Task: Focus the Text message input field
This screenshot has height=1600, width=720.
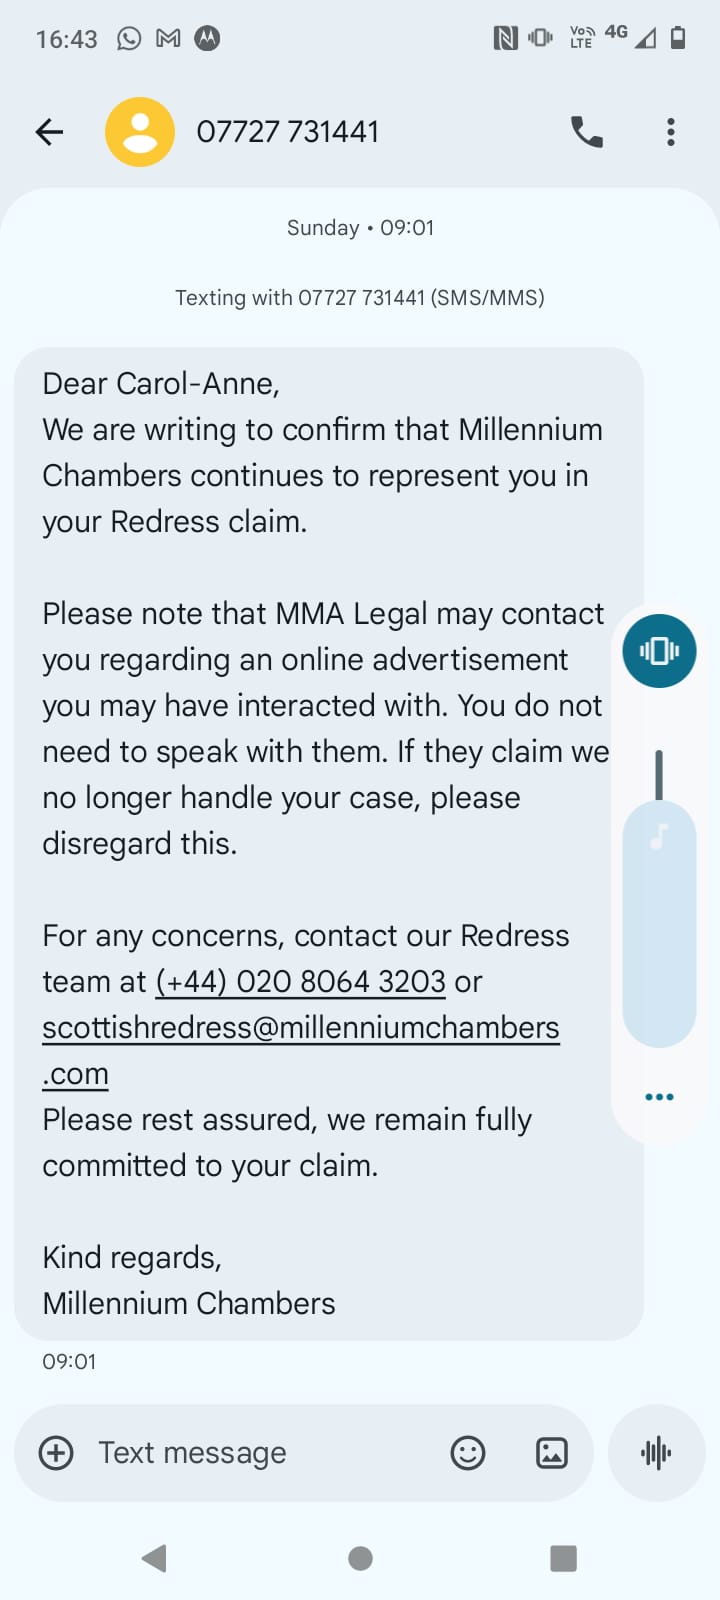Action: tap(264, 1452)
